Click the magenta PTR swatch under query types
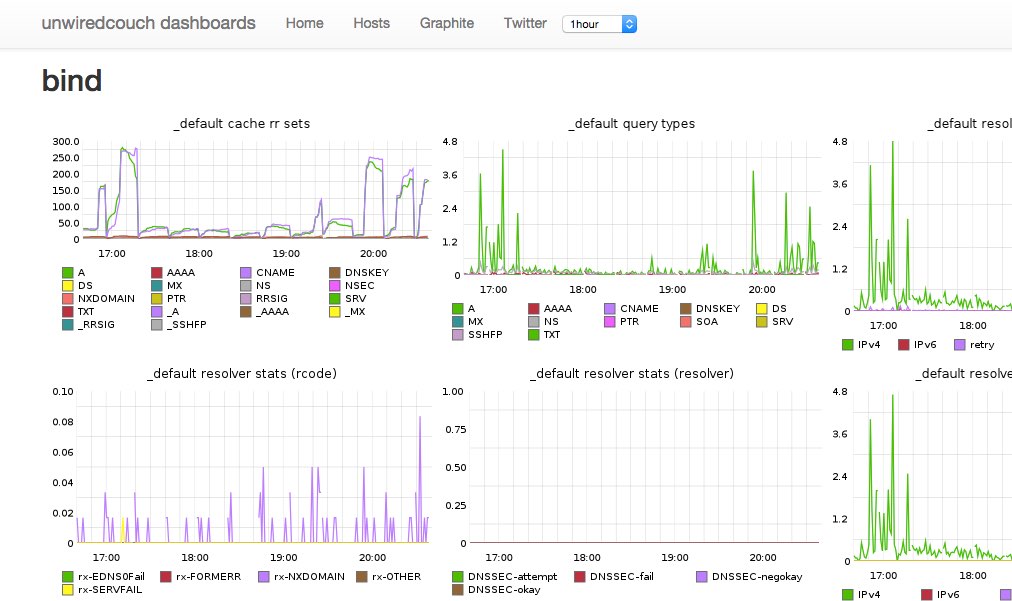This screenshot has height=601, width=1012. click(x=610, y=321)
